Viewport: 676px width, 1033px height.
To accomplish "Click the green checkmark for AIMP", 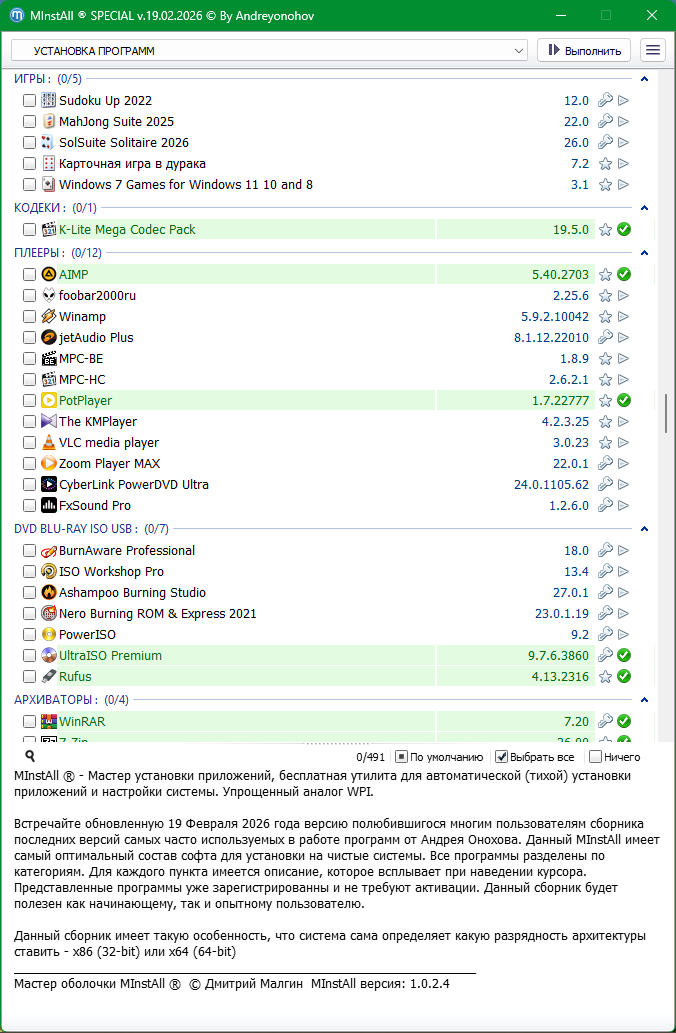I will click(x=624, y=274).
